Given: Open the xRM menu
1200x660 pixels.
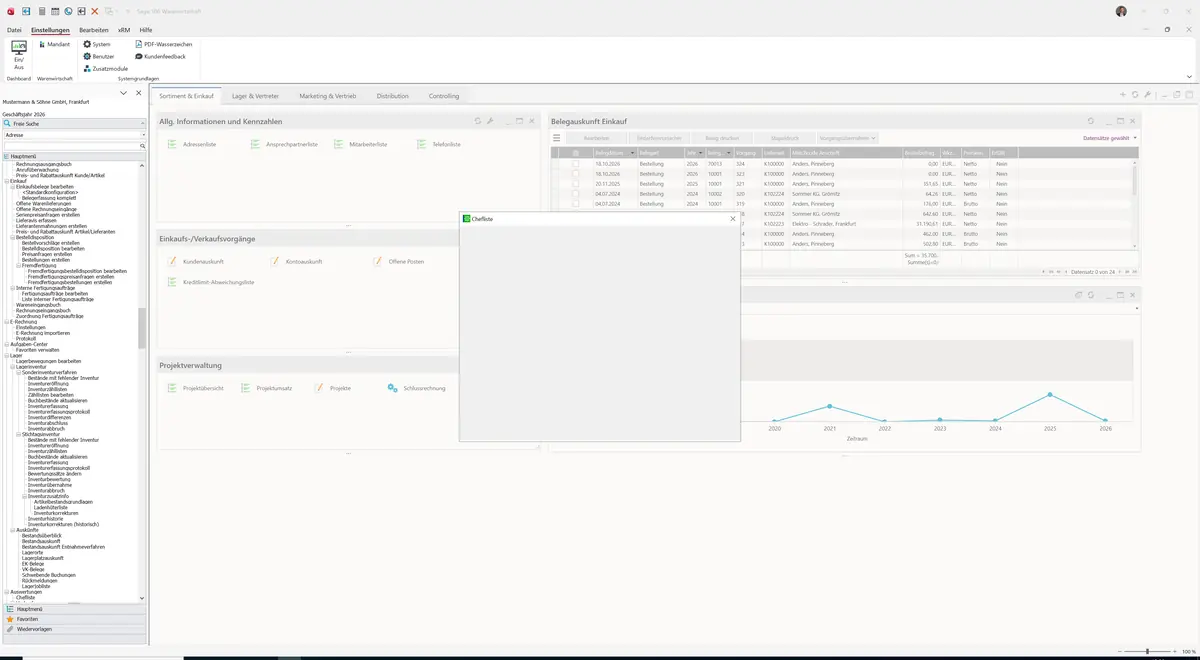Looking at the screenshot, I should pos(124,30).
